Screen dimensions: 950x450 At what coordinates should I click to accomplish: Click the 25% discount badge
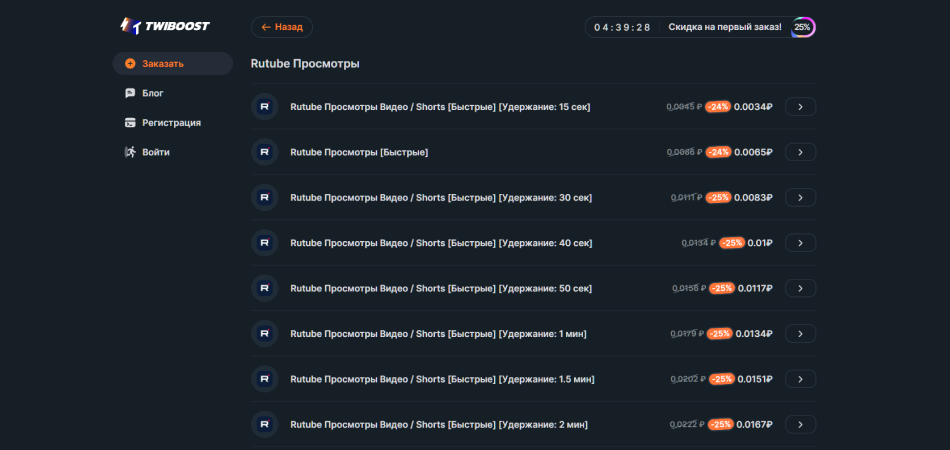click(x=803, y=27)
